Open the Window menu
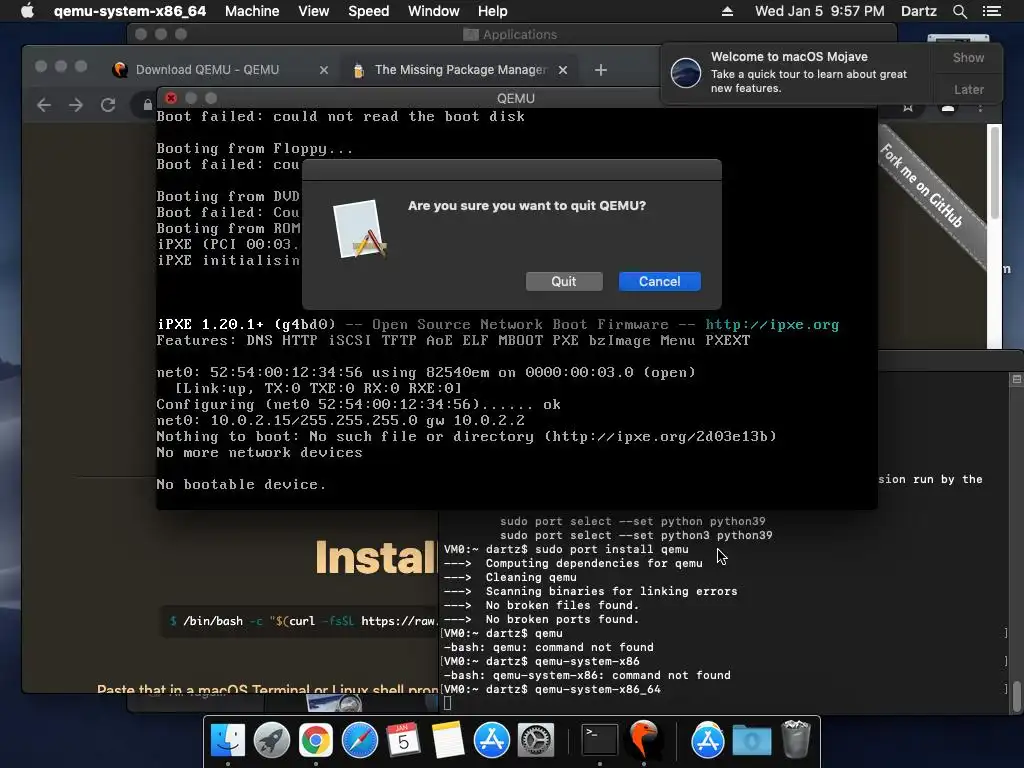This screenshot has width=1024, height=768. click(x=434, y=11)
